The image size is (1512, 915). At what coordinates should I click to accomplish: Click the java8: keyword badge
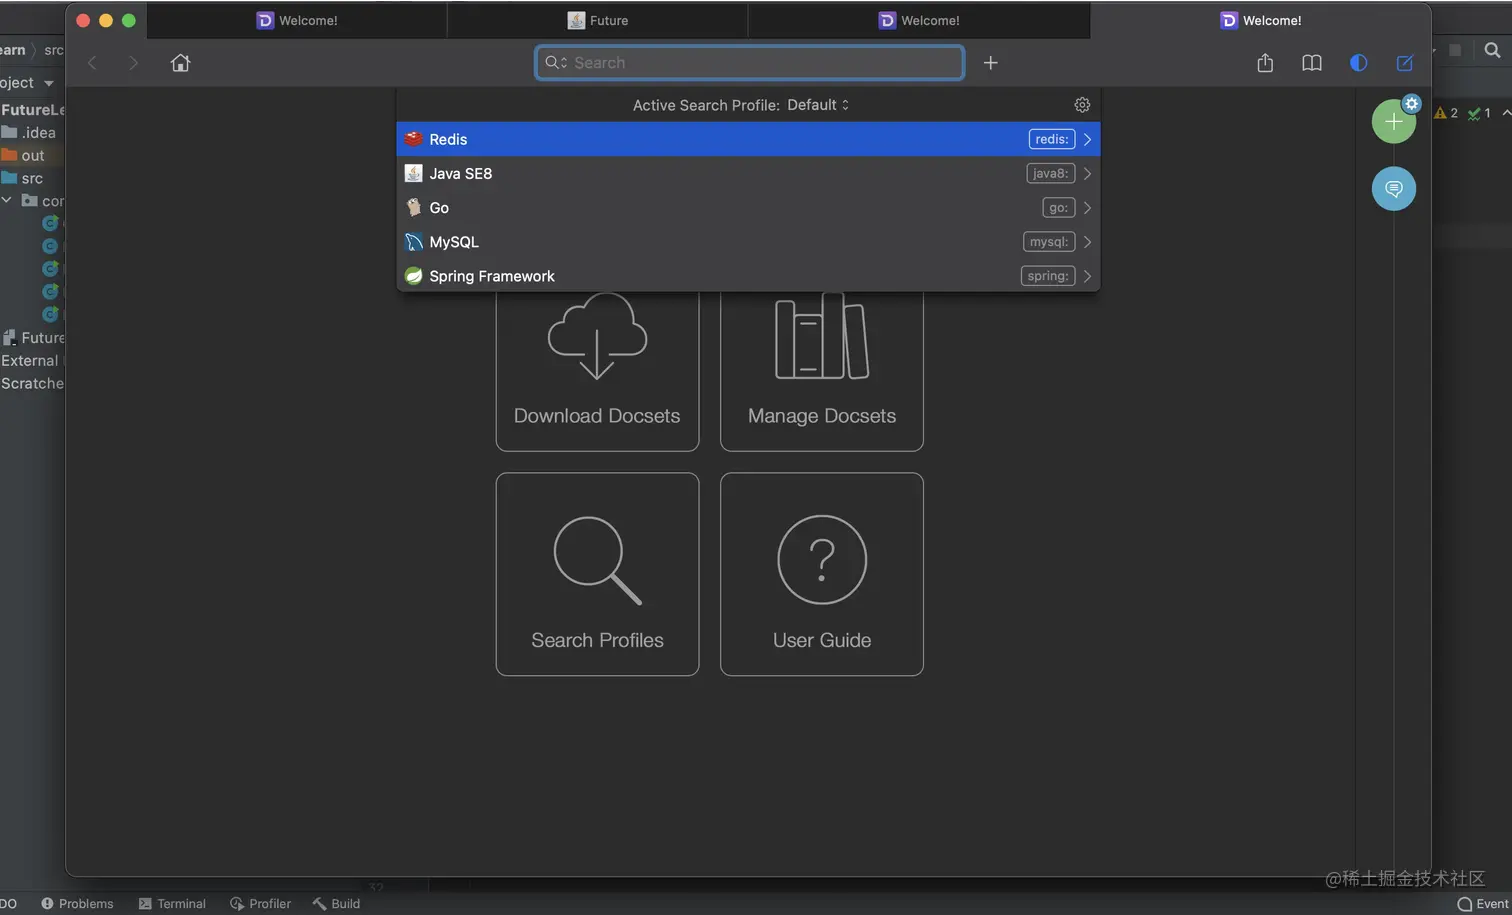tap(1051, 173)
